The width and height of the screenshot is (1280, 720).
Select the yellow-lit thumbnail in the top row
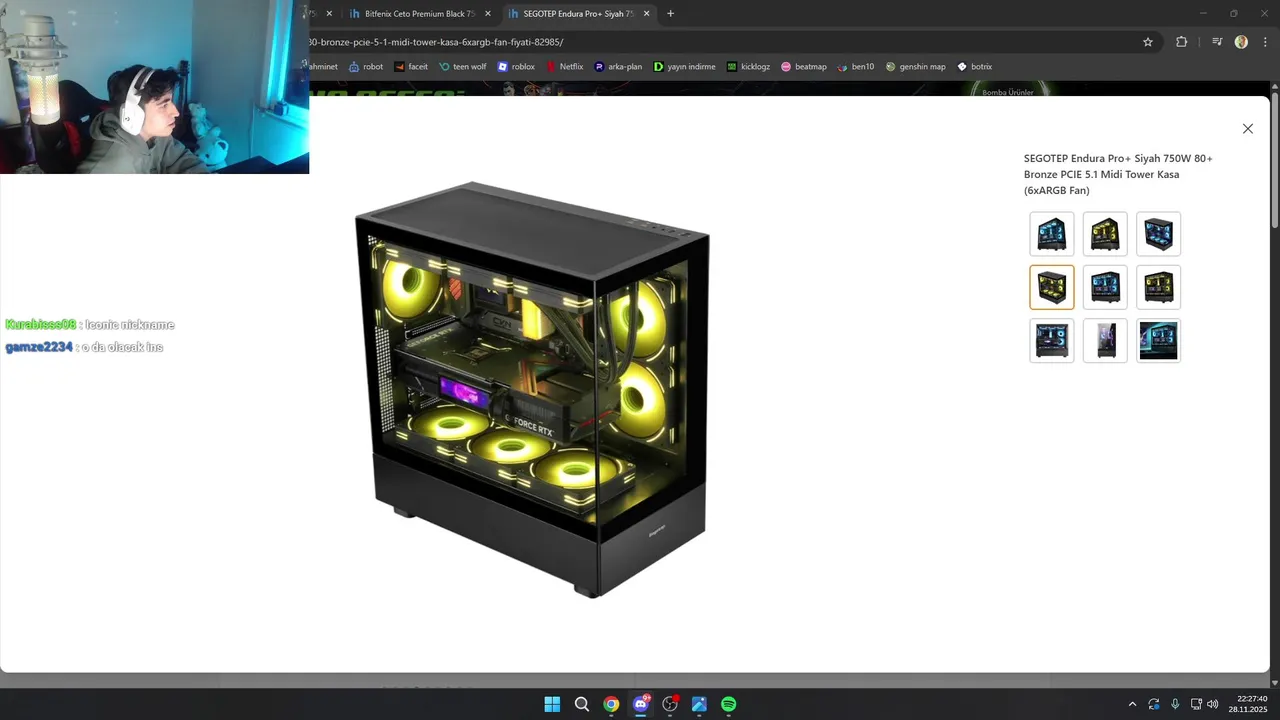(1105, 234)
